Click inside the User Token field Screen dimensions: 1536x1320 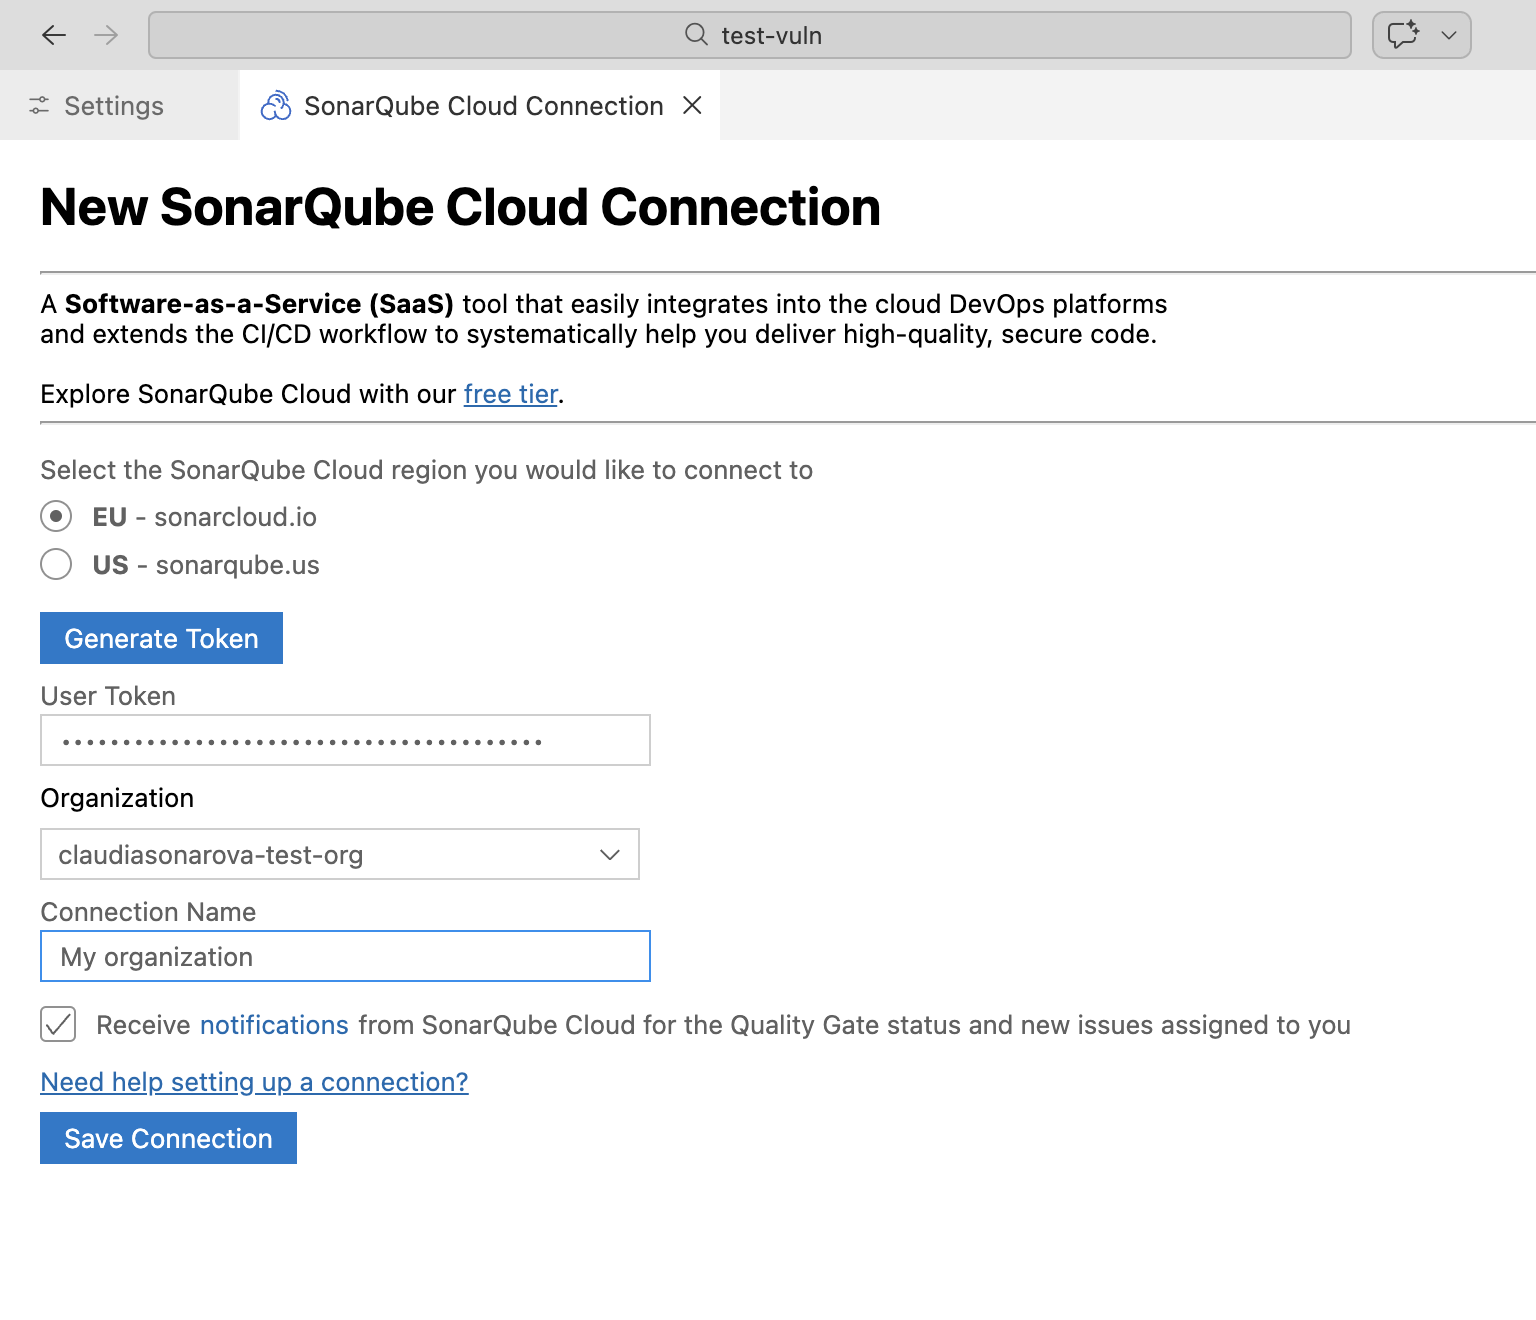tap(345, 740)
